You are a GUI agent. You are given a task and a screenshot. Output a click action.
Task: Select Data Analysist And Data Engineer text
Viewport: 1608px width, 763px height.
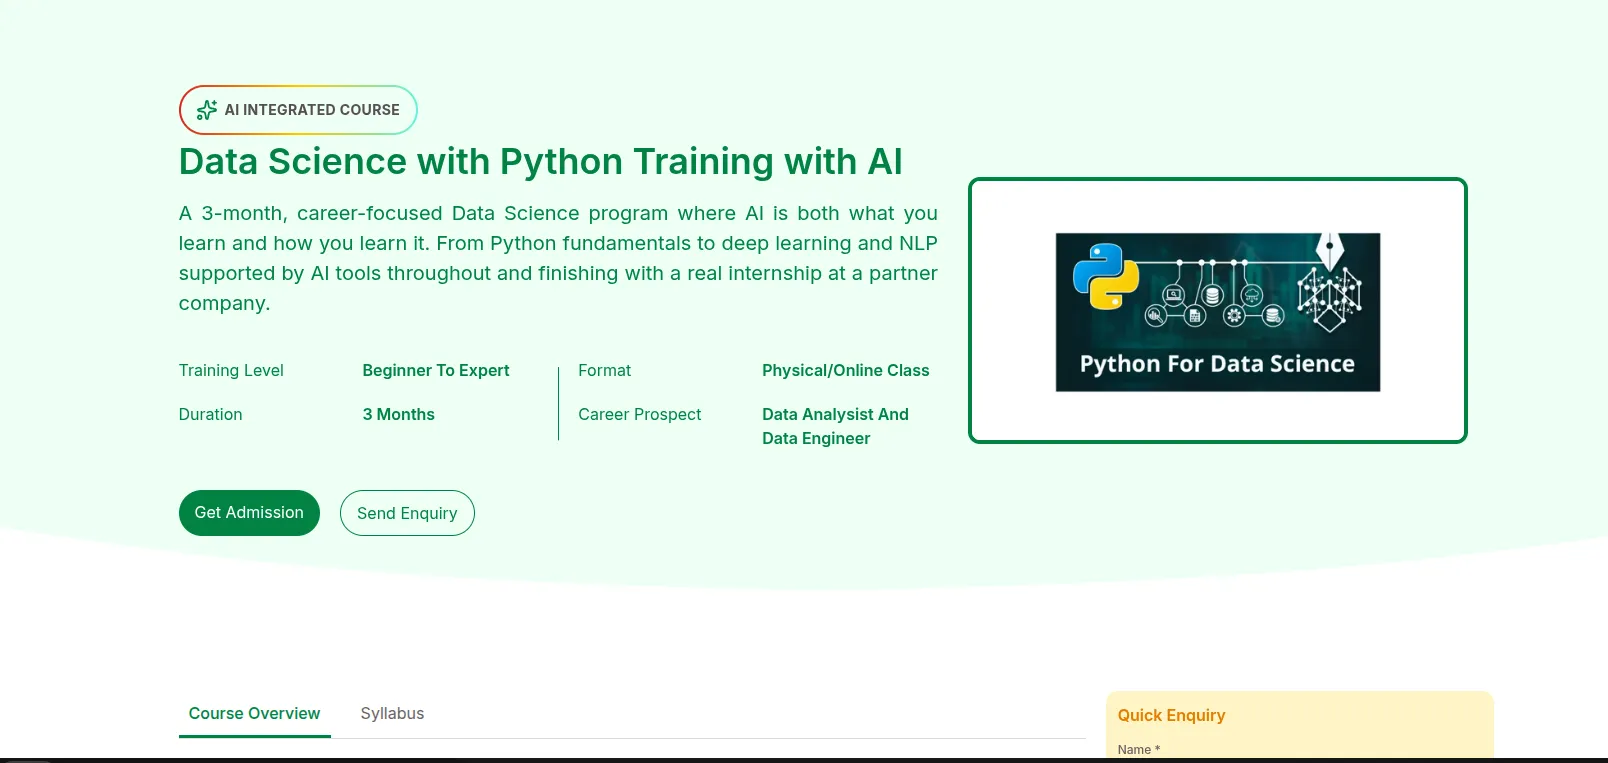point(835,426)
